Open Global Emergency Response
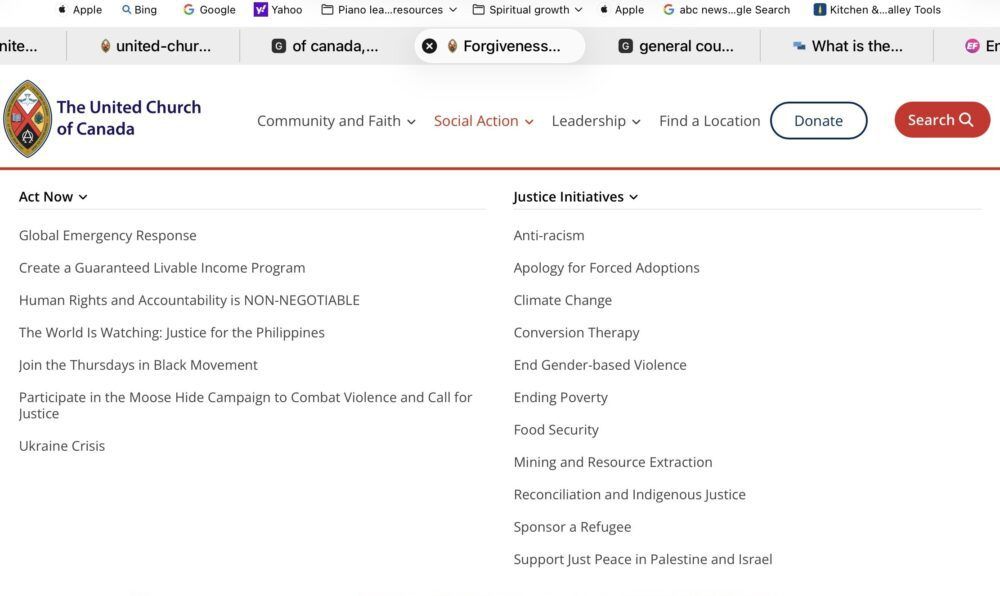Screen dimensions: 1000x596 coord(108,235)
